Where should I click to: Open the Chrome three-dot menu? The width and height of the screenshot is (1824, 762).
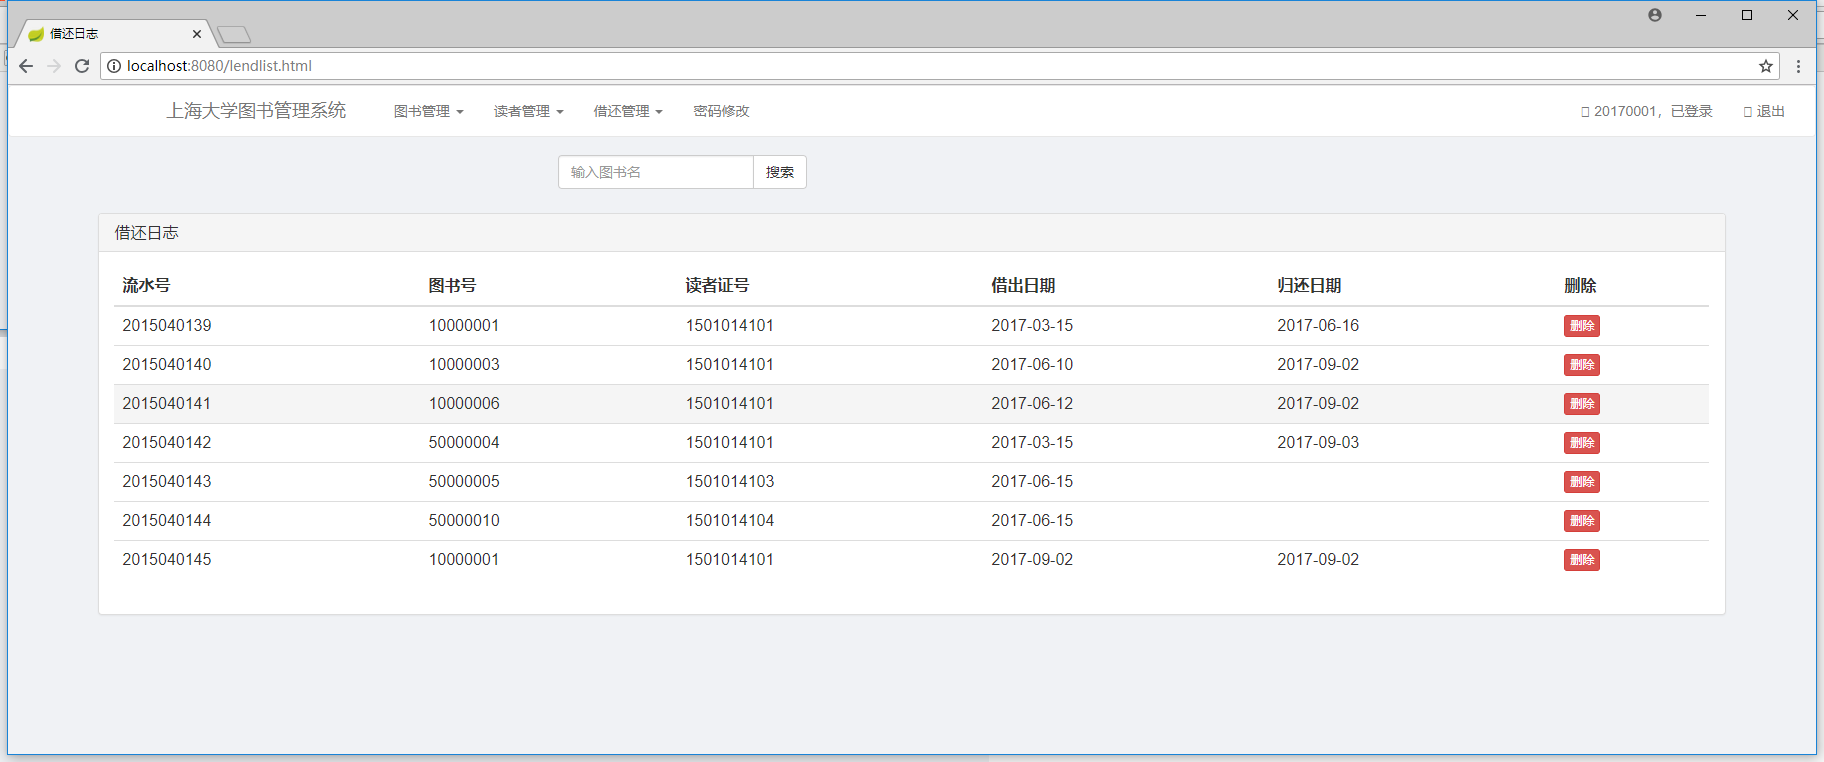1798,66
